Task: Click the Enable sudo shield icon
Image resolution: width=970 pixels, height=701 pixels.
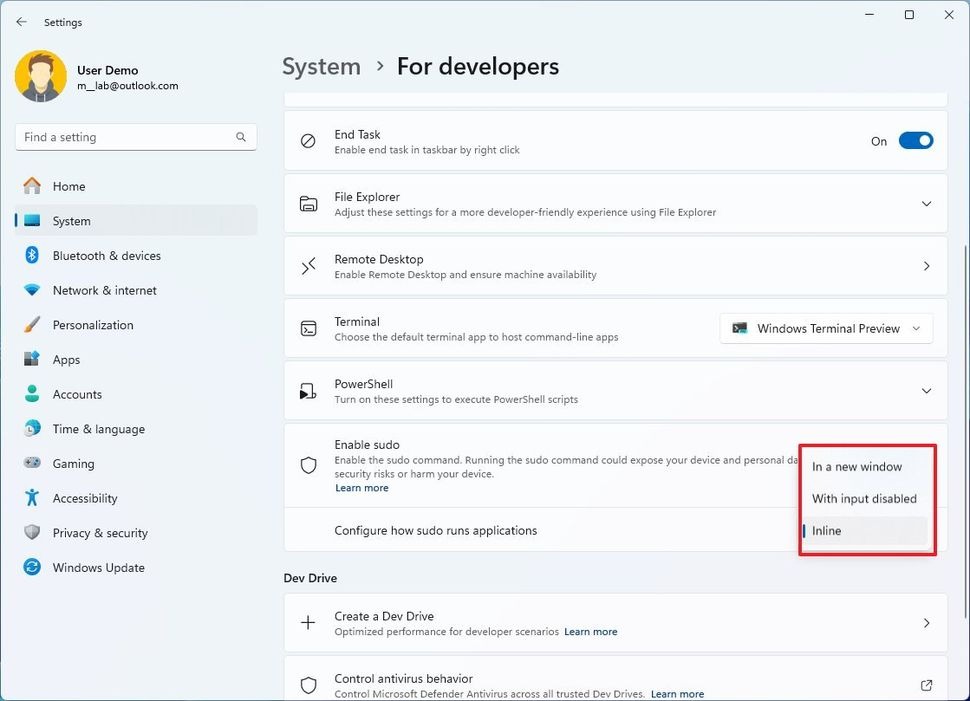Action: click(x=308, y=465)
